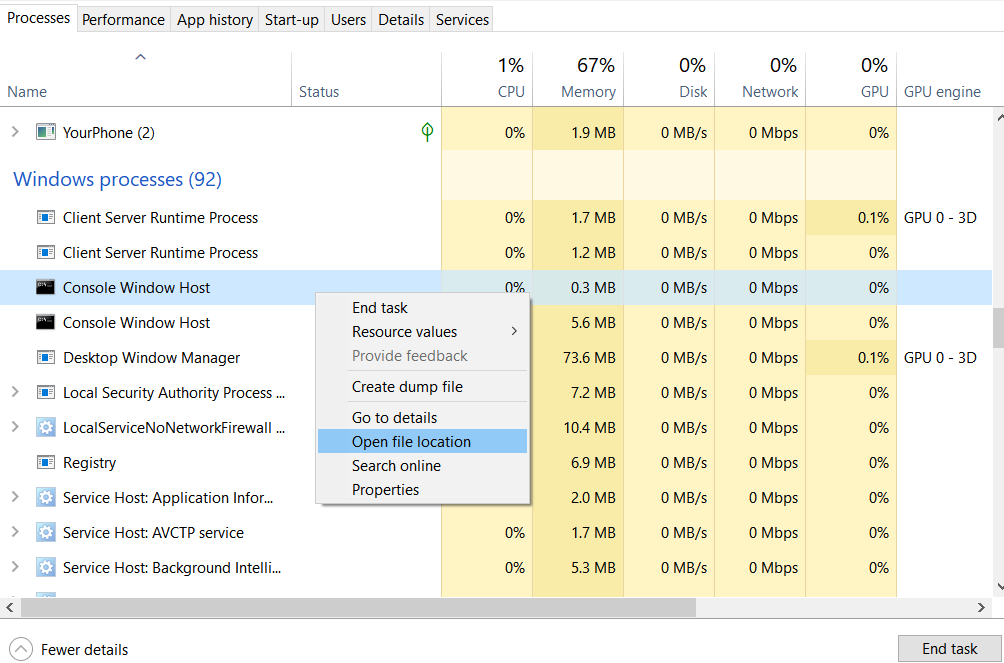Click the Console Window Host process icon

tap(46, 287)
